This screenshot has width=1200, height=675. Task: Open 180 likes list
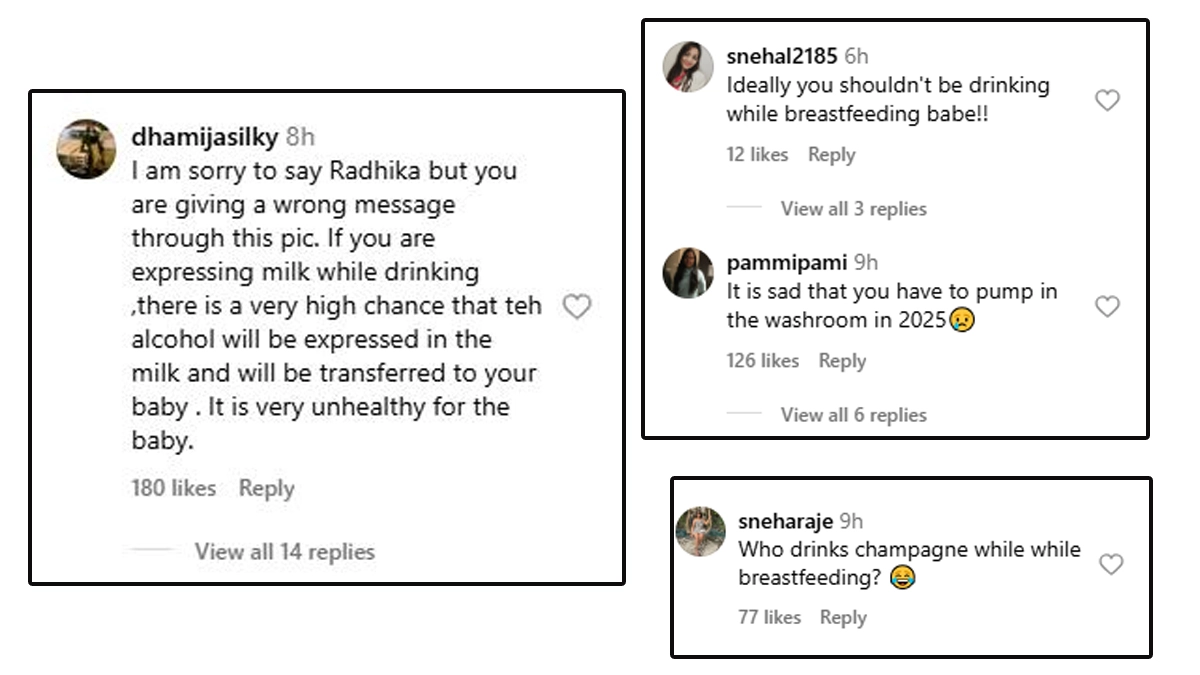coord(173,489)
